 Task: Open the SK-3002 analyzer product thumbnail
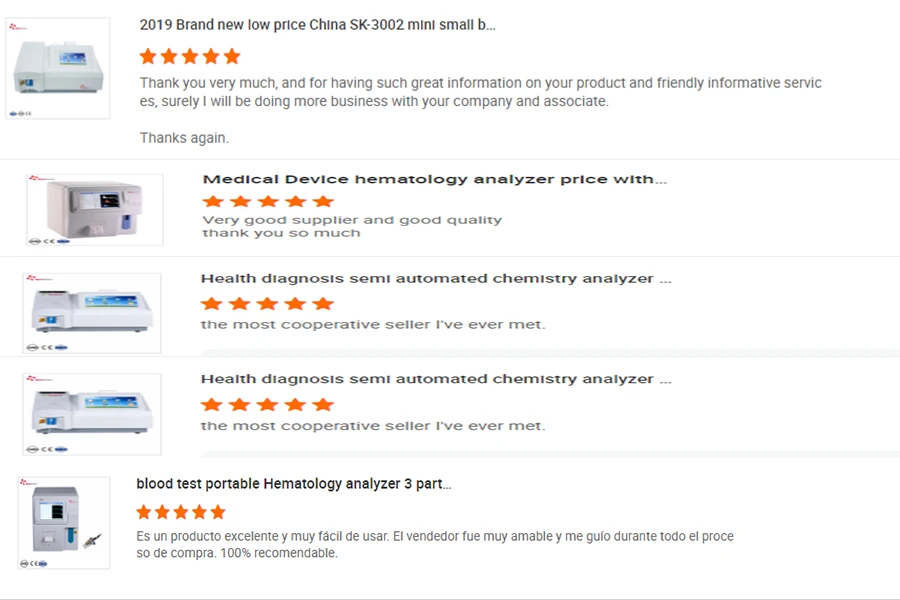pyautogui.click(x=59, y=68)
